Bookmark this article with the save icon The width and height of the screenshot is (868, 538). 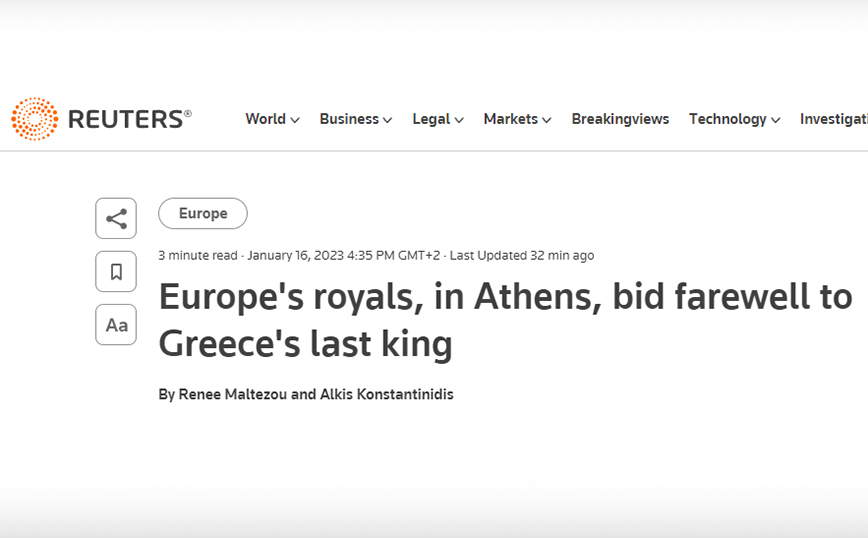116,272
